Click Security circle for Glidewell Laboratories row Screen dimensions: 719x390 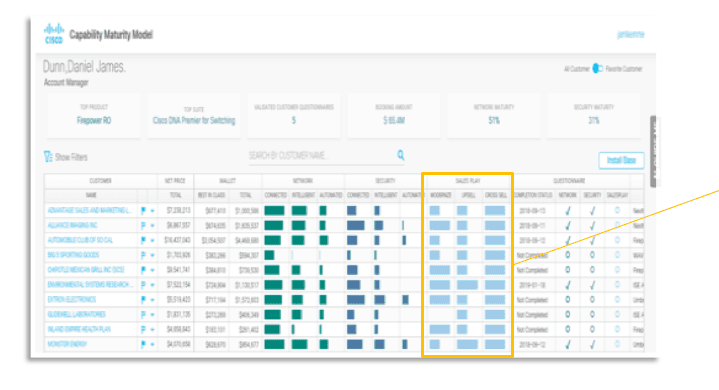(592, 314)
